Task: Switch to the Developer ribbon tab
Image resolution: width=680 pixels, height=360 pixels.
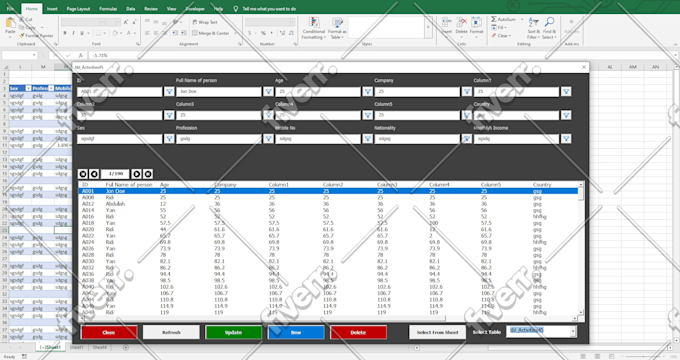Action: [x=195, y=9]
